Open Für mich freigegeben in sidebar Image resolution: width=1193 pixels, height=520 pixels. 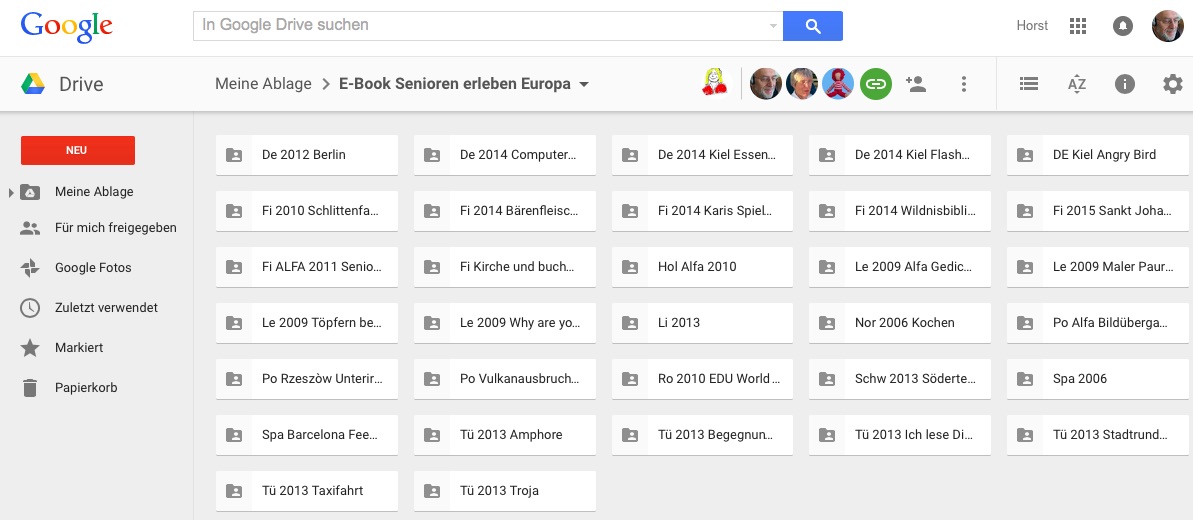click(x=115, y=228)
